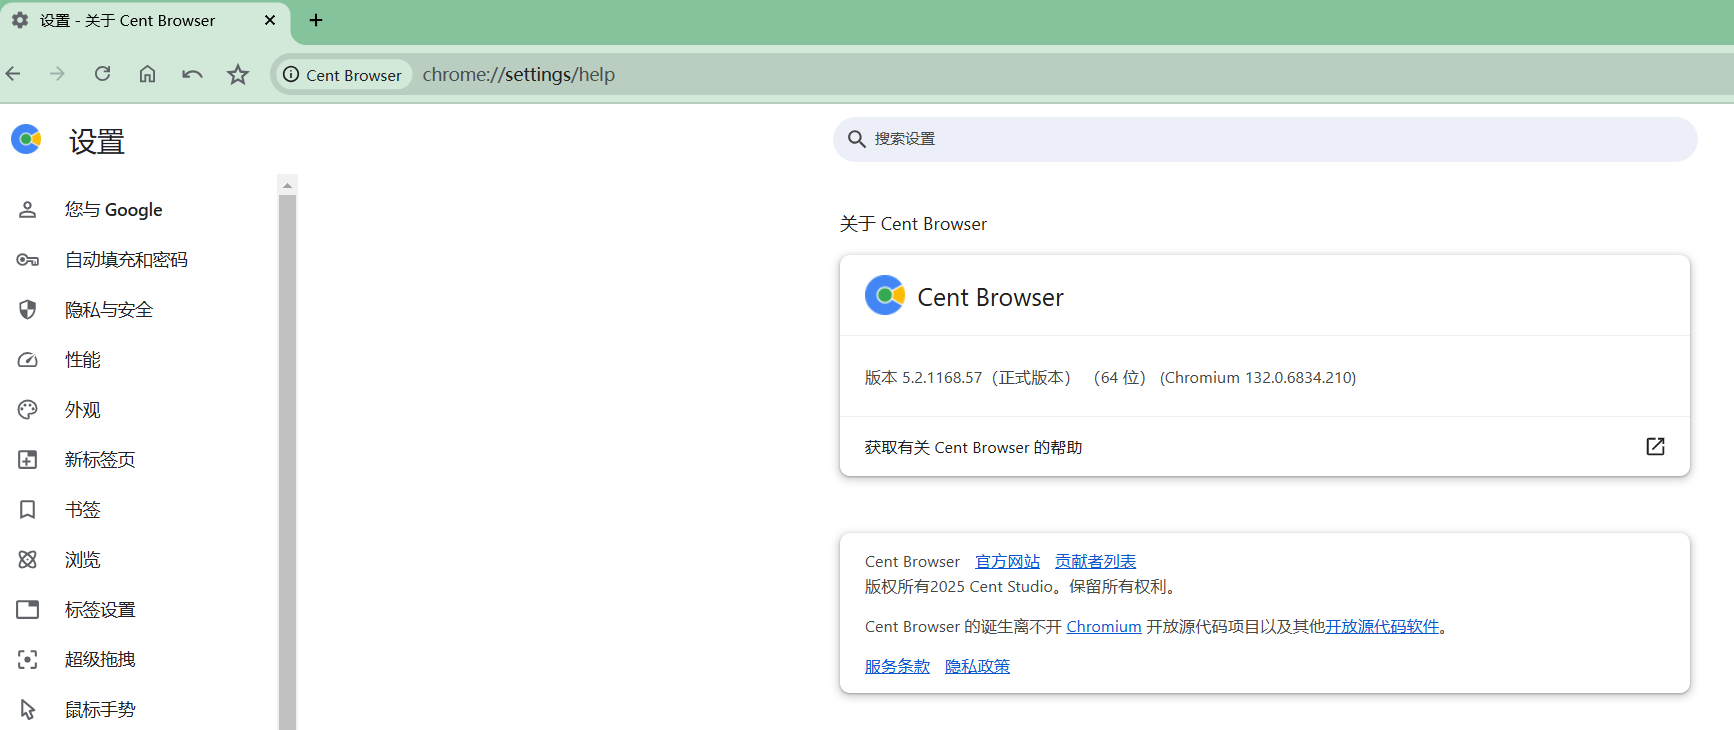Click the external link icon in help row
This screenshot has width=1734, height=730.
1655,447
